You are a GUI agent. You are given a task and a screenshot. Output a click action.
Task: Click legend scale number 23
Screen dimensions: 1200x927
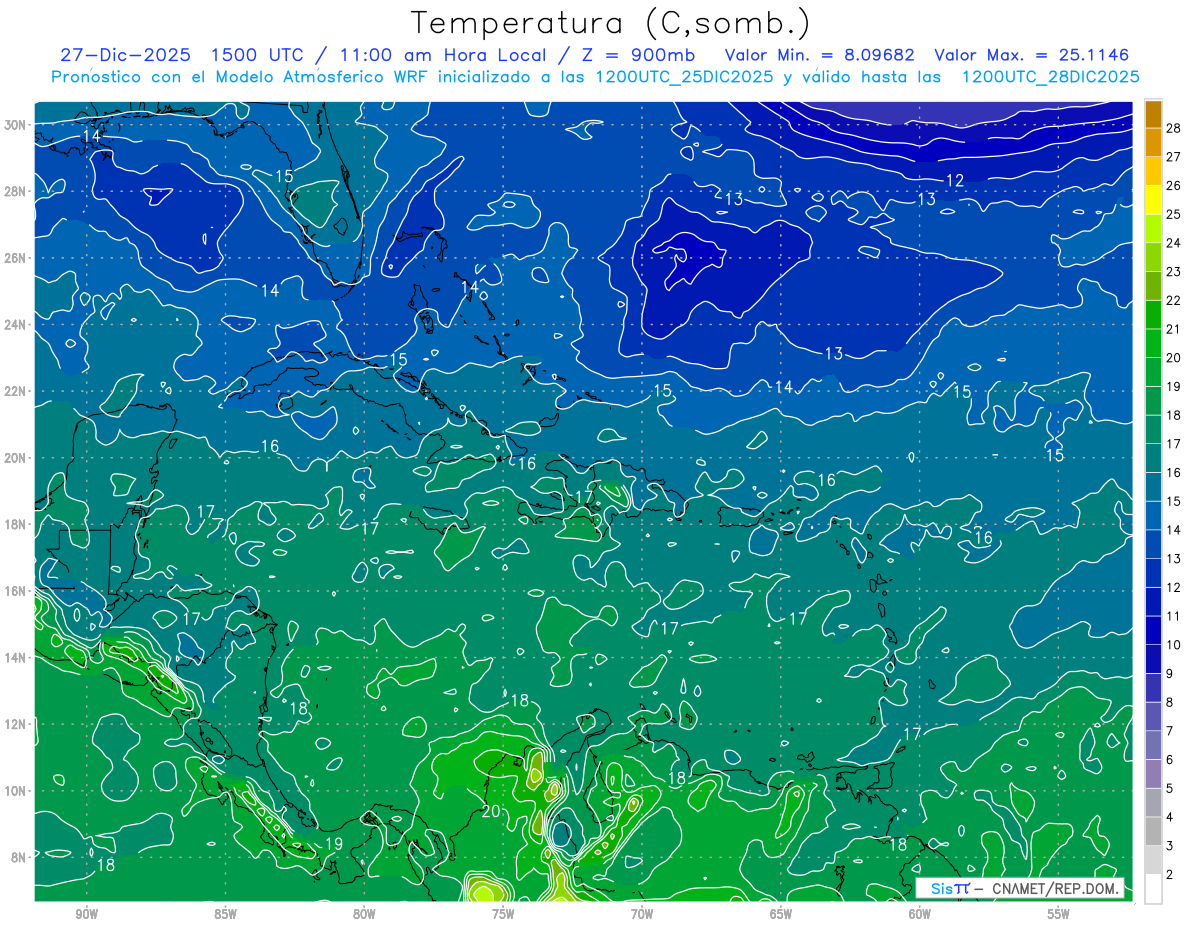coord(1174,272)
